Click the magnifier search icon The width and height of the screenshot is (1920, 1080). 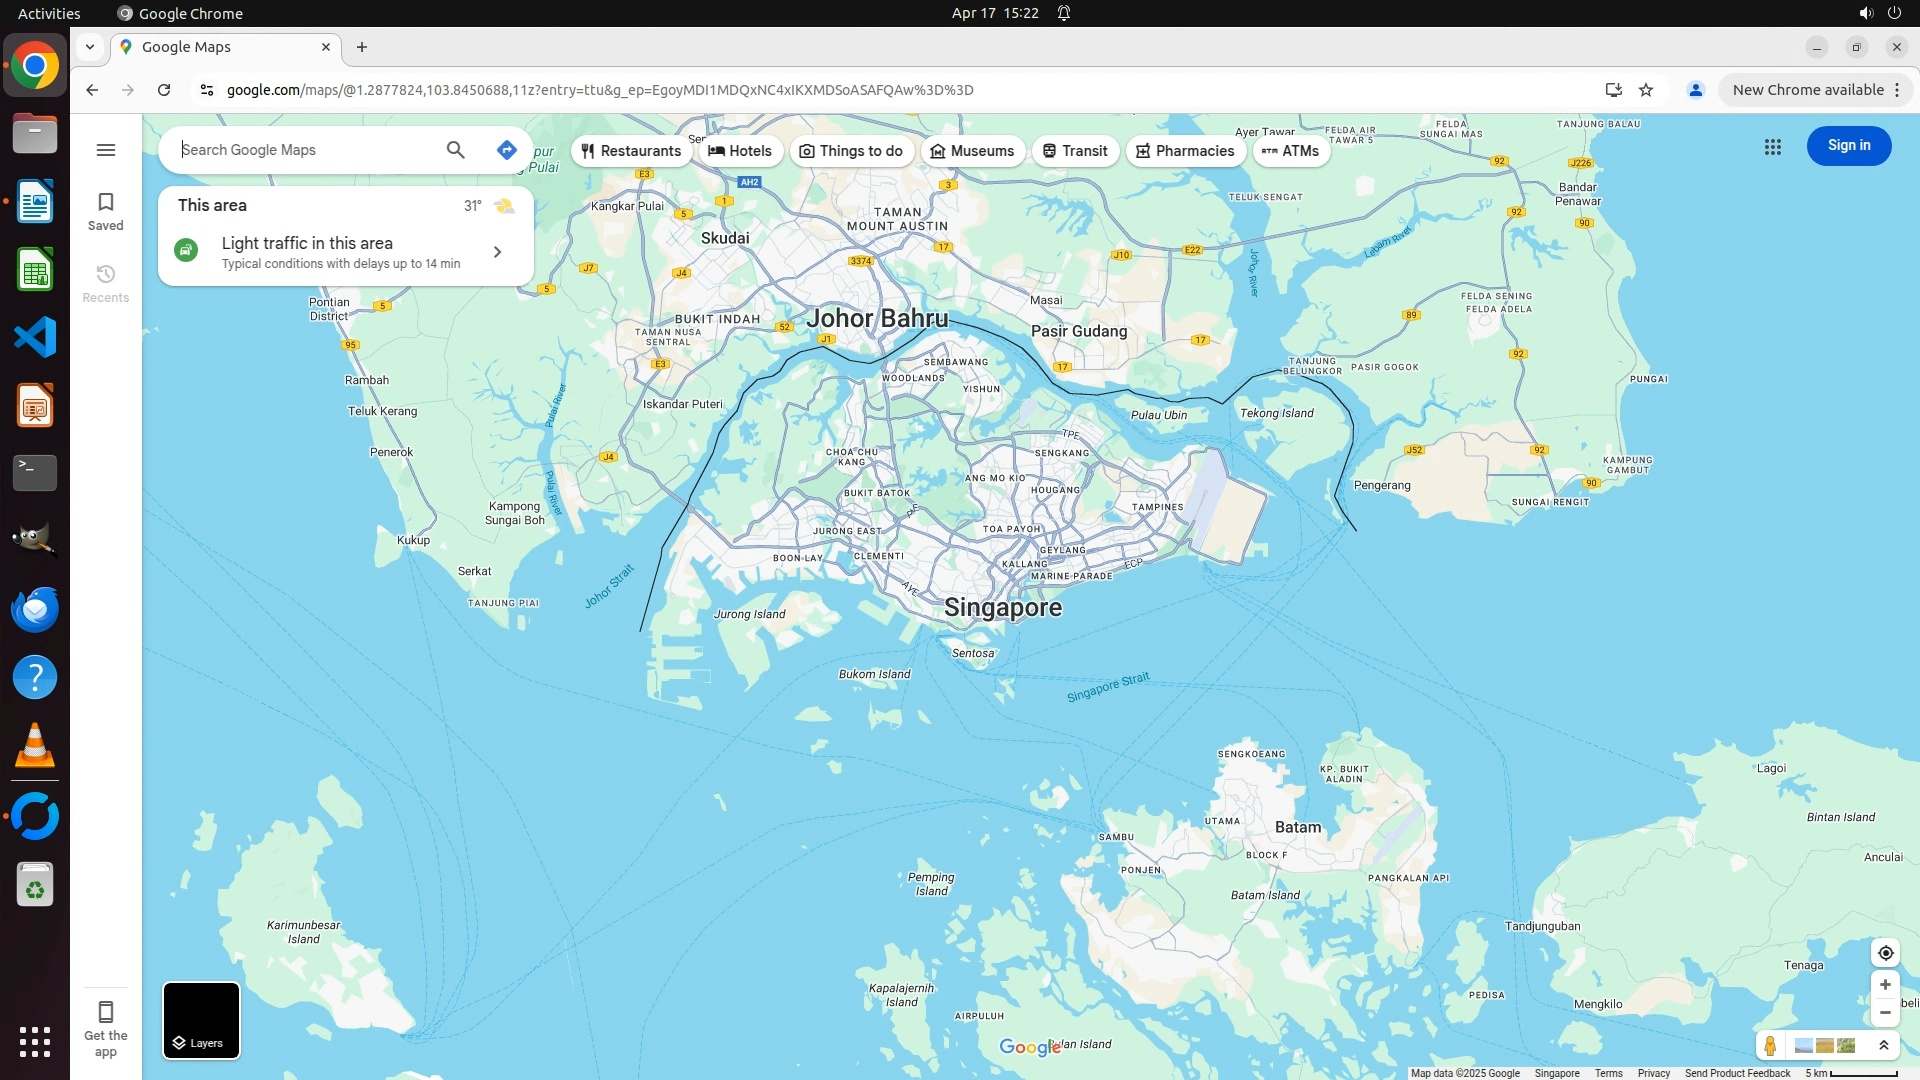(455, 150)
